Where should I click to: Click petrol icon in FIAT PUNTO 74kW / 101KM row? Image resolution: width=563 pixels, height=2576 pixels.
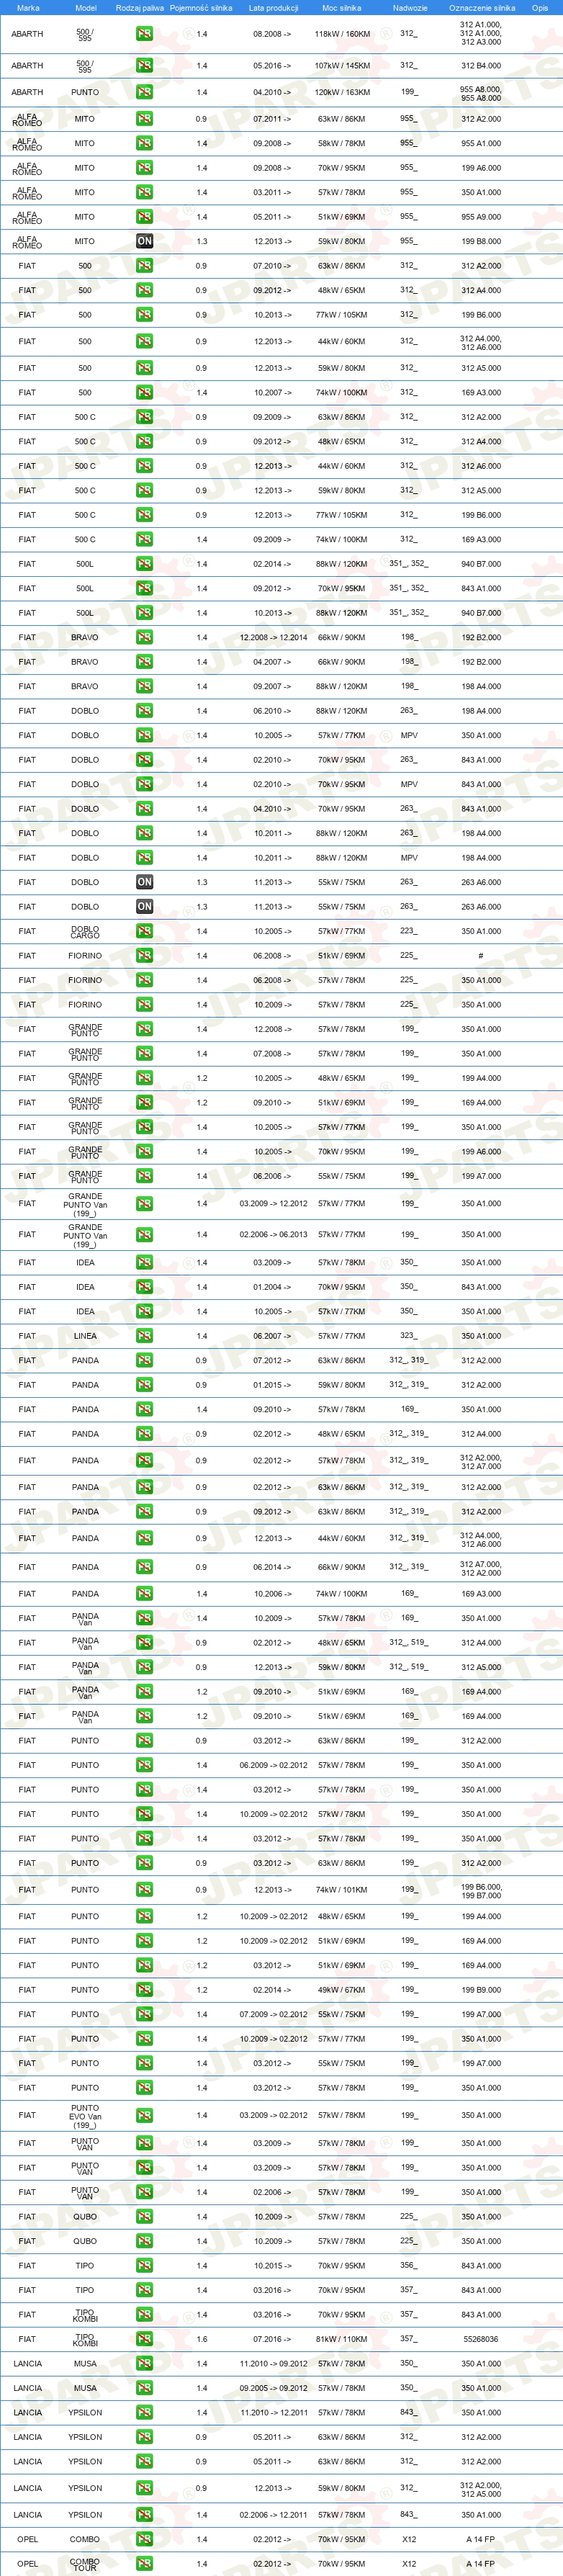point(144,1891)
